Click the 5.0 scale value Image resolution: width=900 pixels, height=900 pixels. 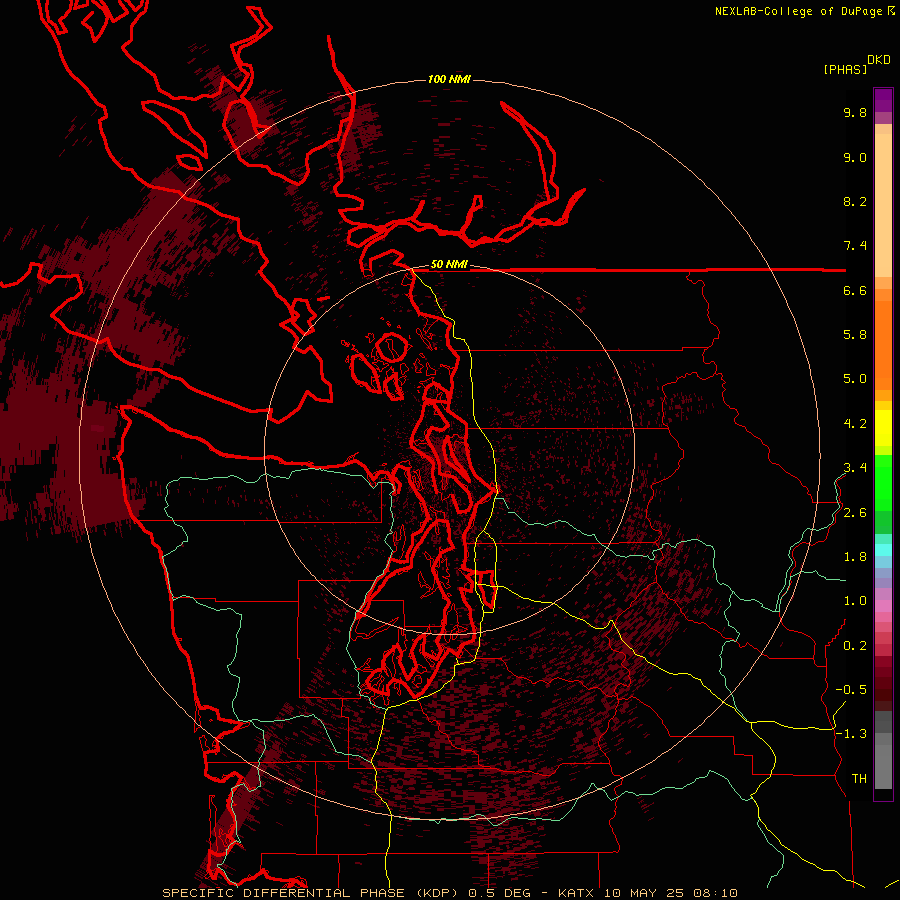click(x=855, y=379)
